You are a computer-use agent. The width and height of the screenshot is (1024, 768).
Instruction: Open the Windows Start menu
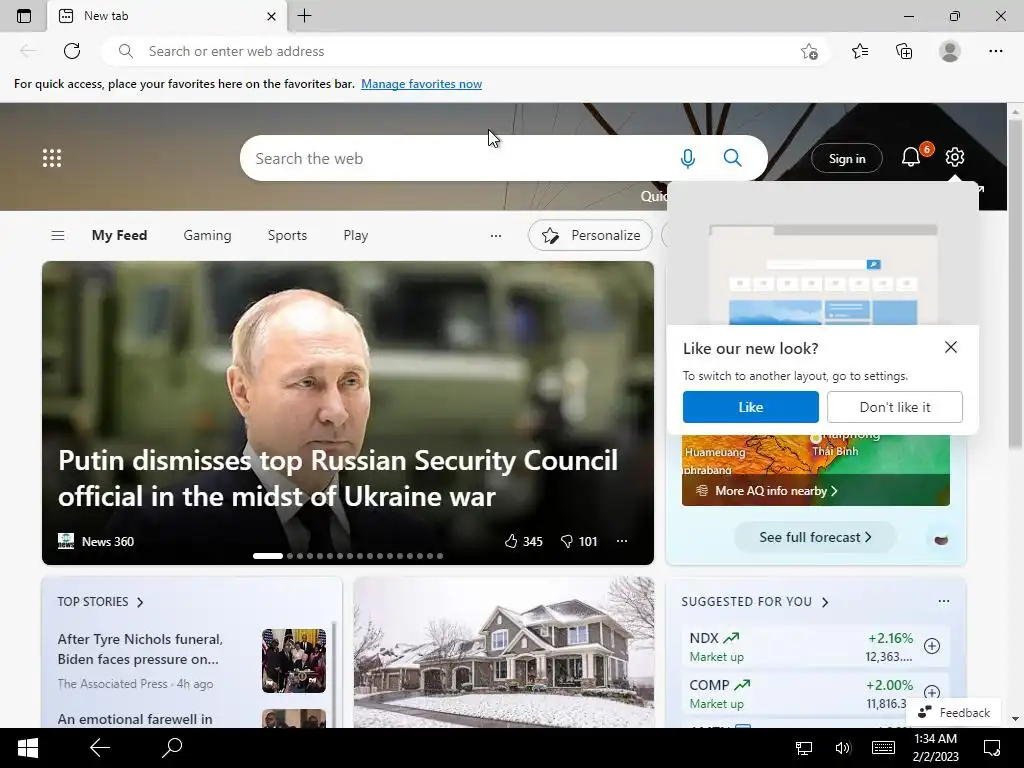27,748
